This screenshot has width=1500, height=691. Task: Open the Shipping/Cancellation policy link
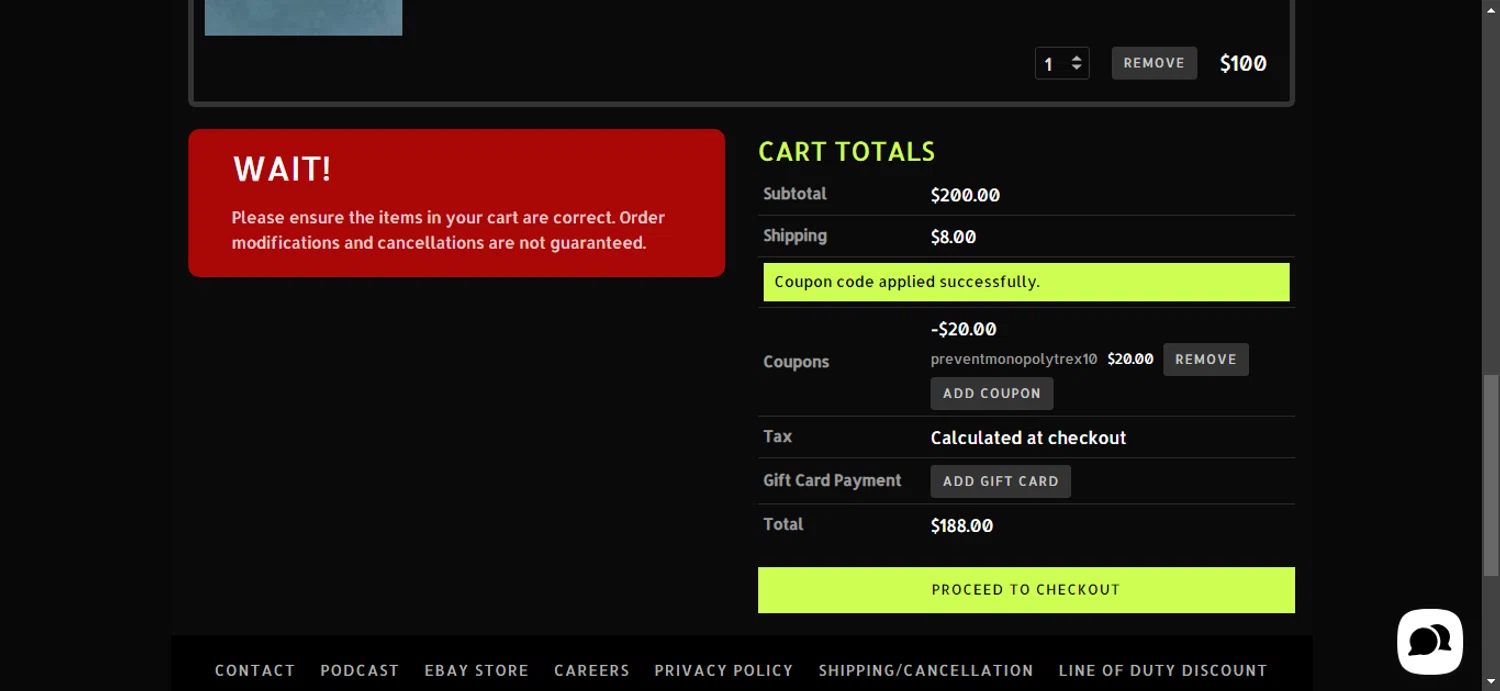click(x=926, y=670)
